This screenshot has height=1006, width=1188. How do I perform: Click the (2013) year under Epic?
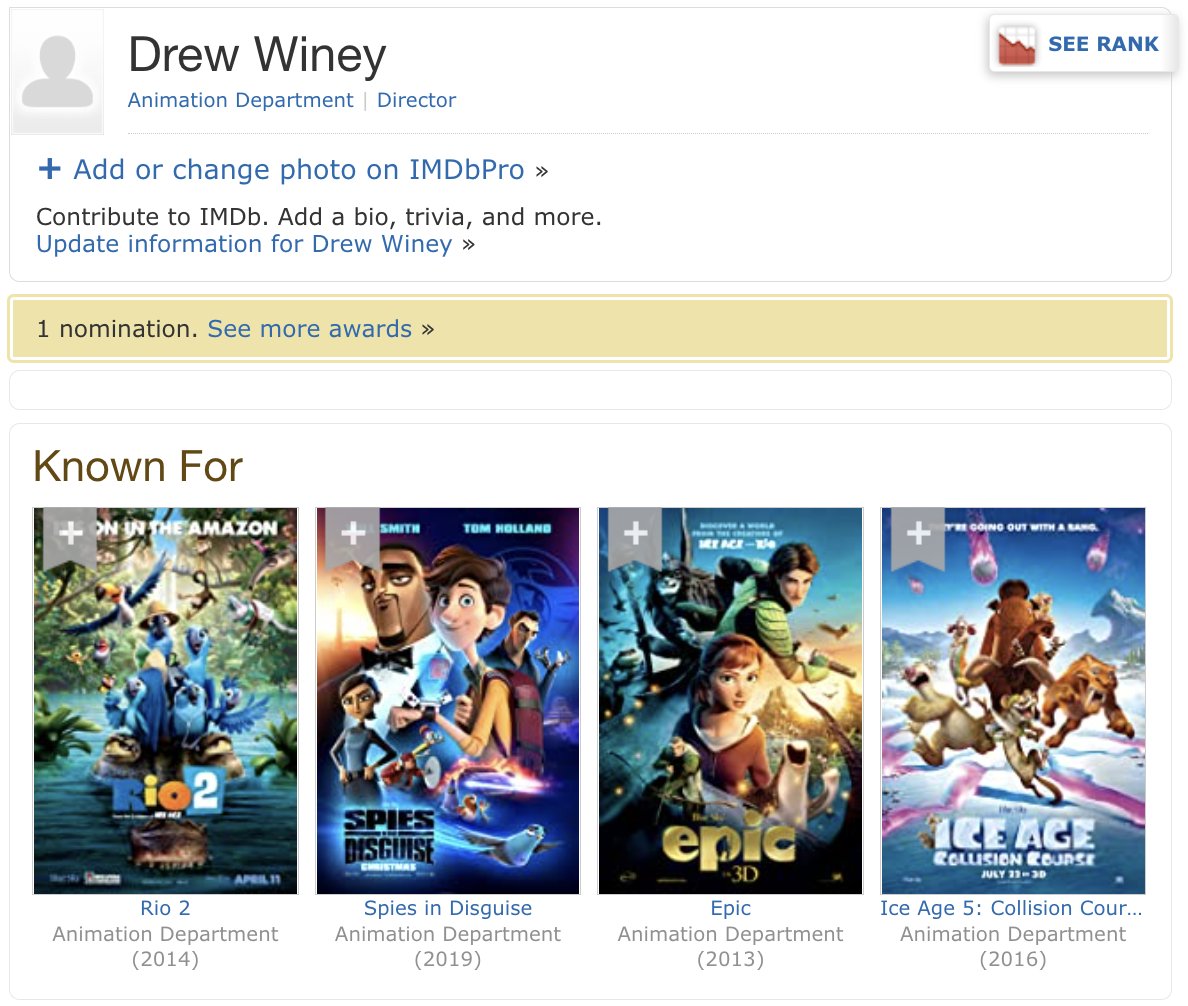730,959
